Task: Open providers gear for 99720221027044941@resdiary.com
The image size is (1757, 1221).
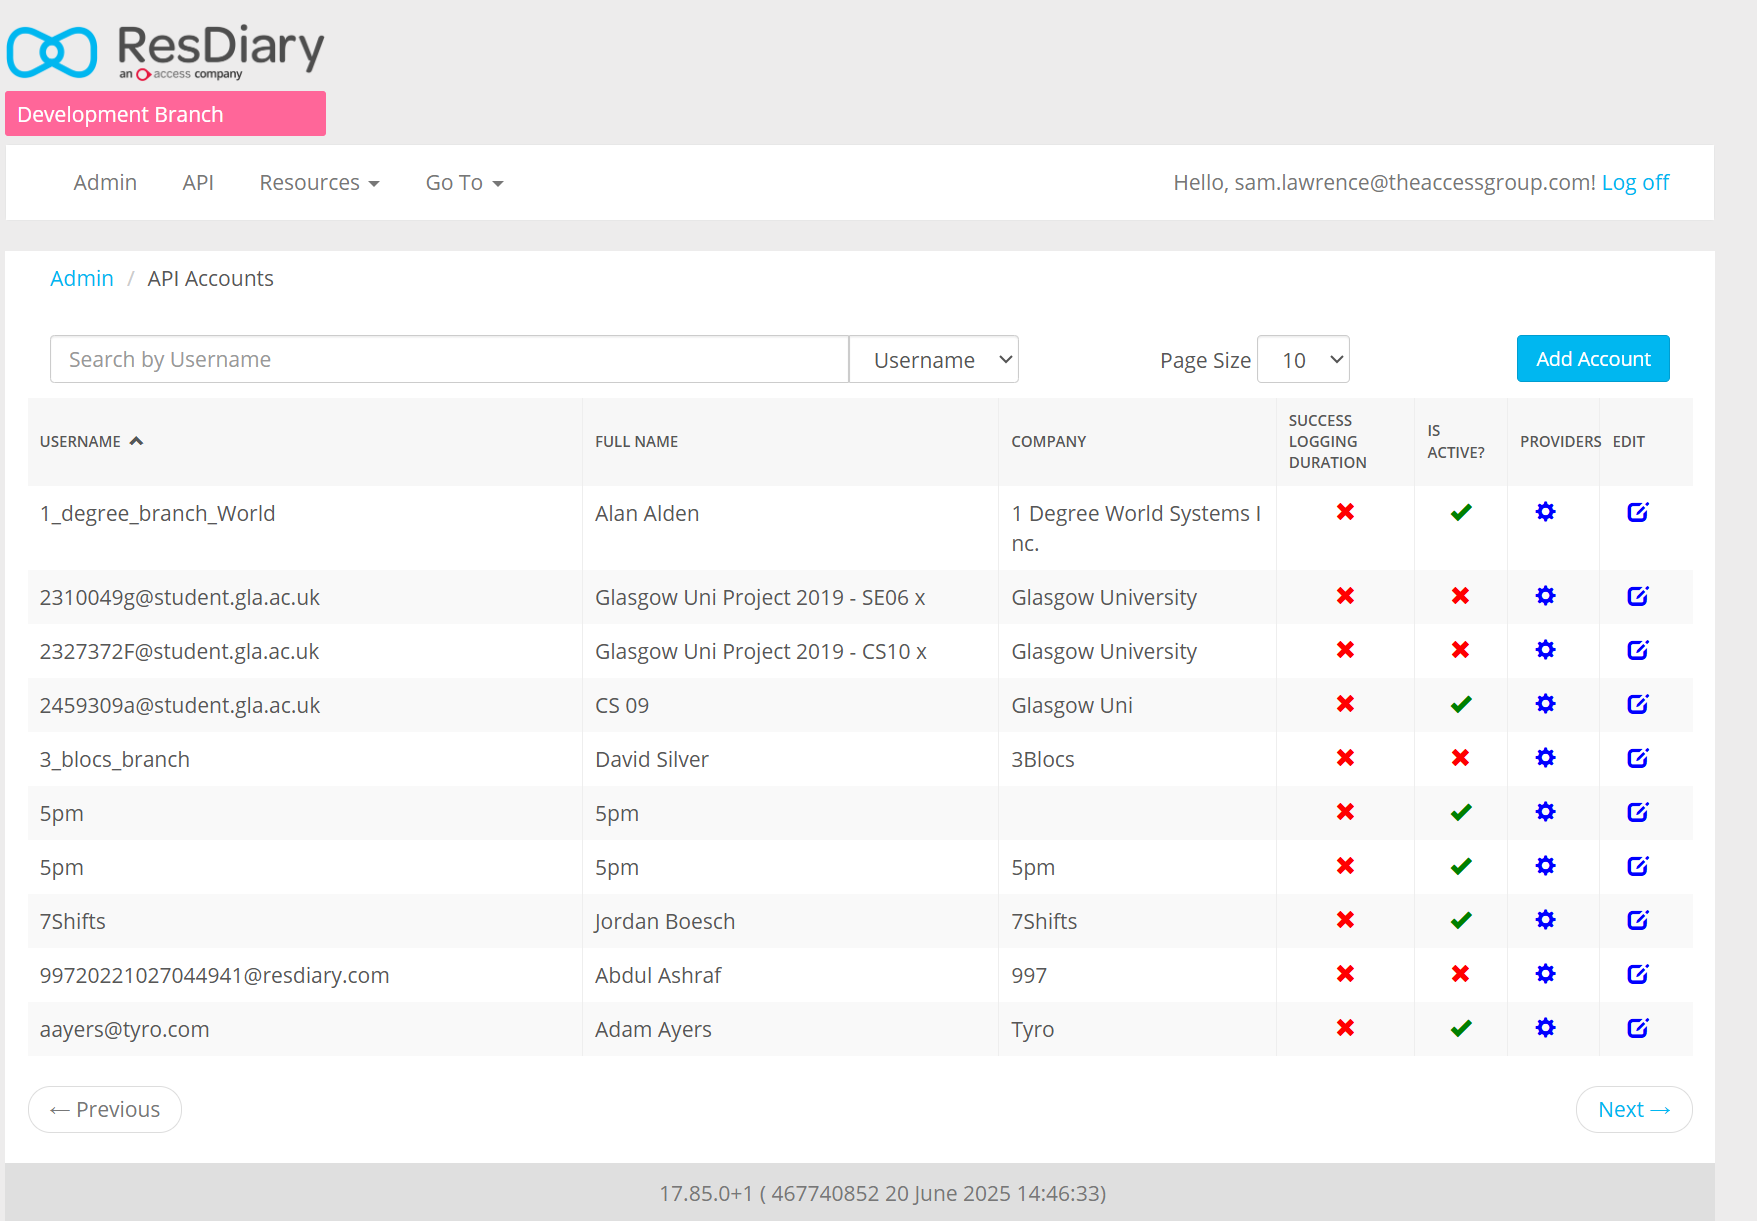Action: click(1545, 974)
